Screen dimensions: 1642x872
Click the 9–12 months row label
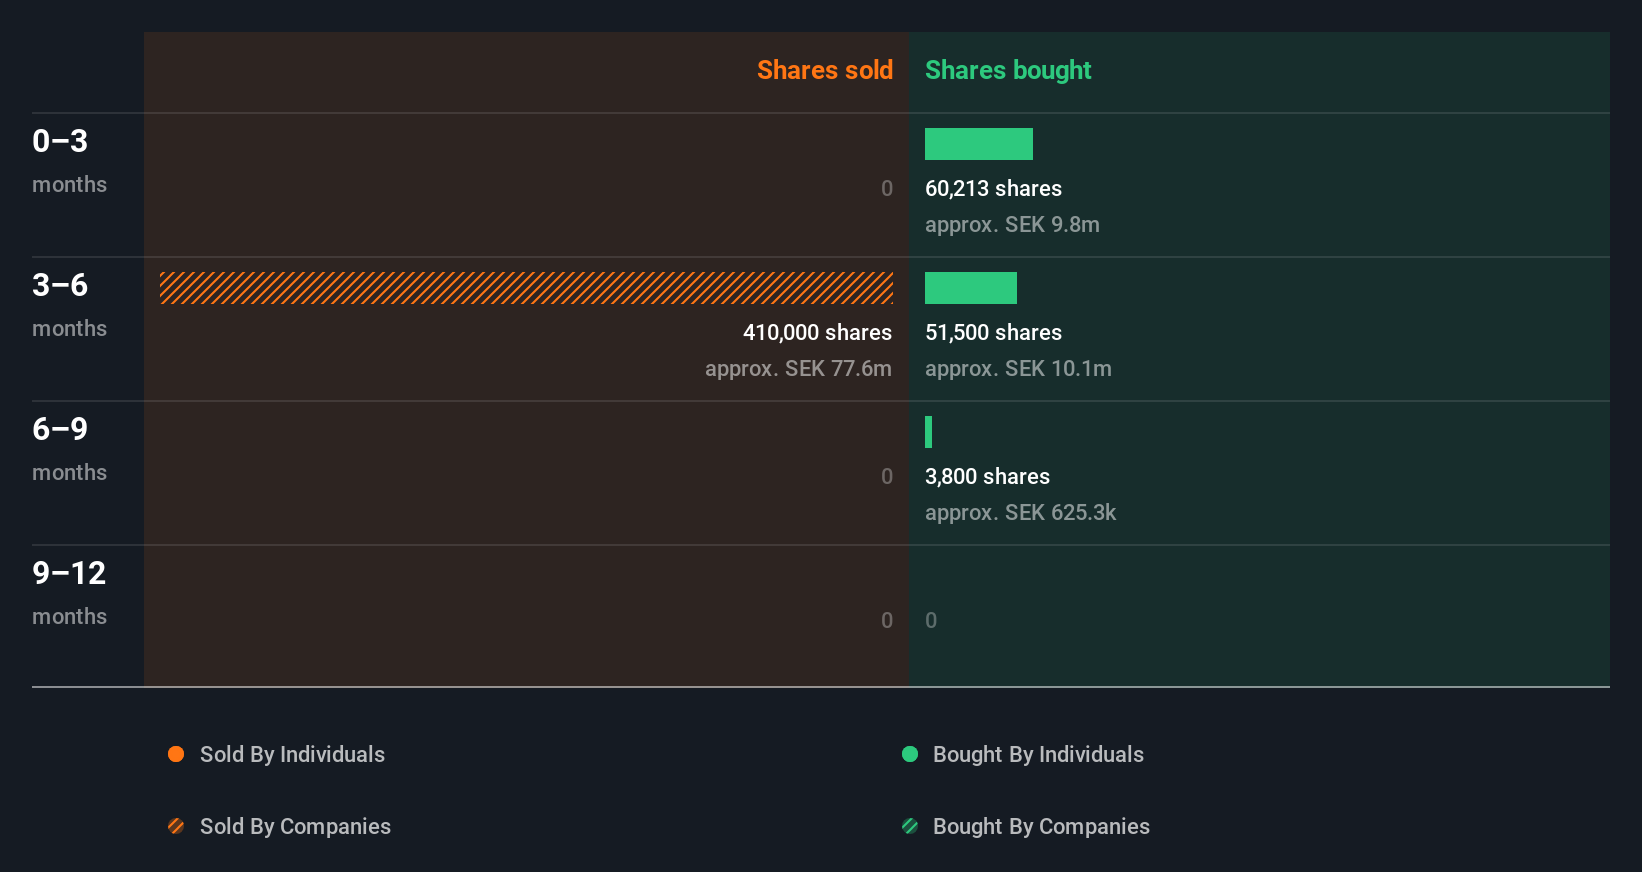[69, 593]
